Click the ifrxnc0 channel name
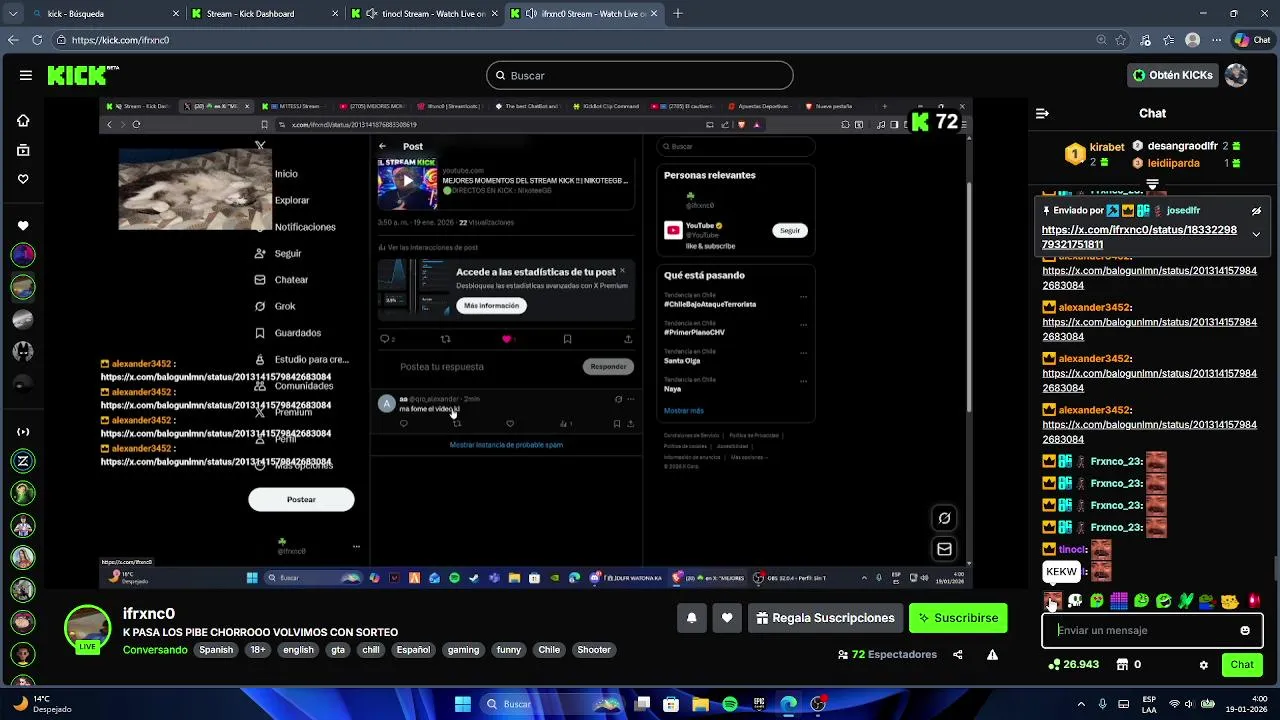The height and width of the screenshot is (720, 1280). pos(149,614)
